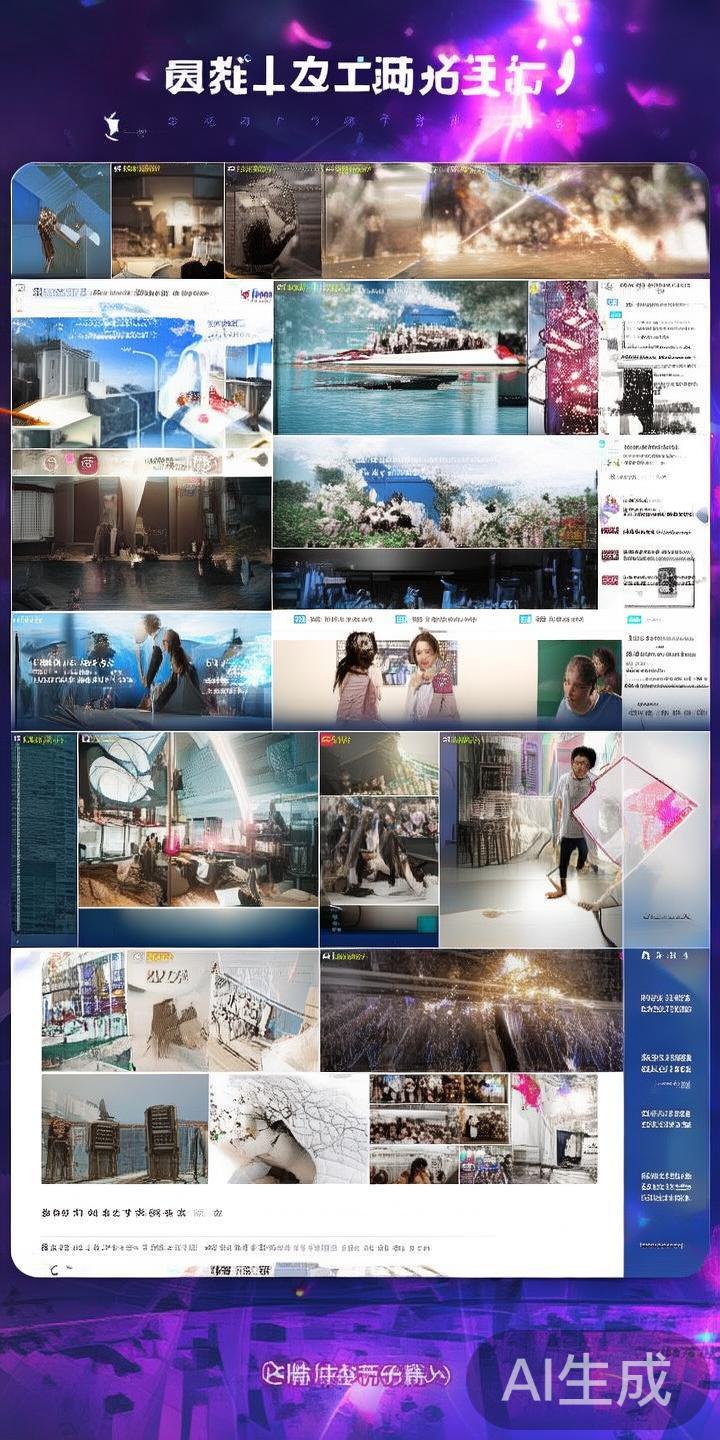Viewport: 720px width, 1440px height.
Task: Select the white cracked texture image
Action: pos(289,1130)
